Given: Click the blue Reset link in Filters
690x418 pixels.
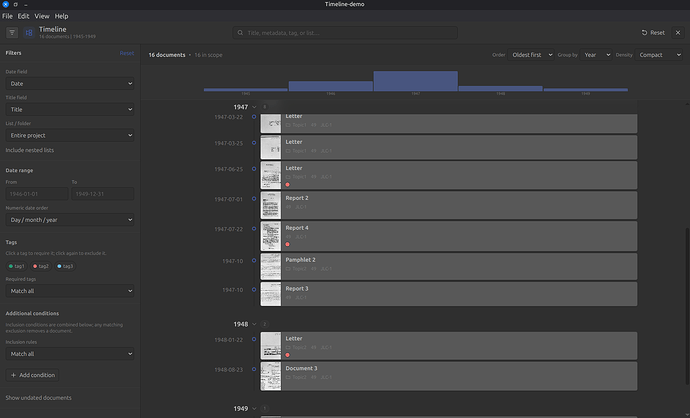Looking at the screenshot, I should [x=127, y=53].
